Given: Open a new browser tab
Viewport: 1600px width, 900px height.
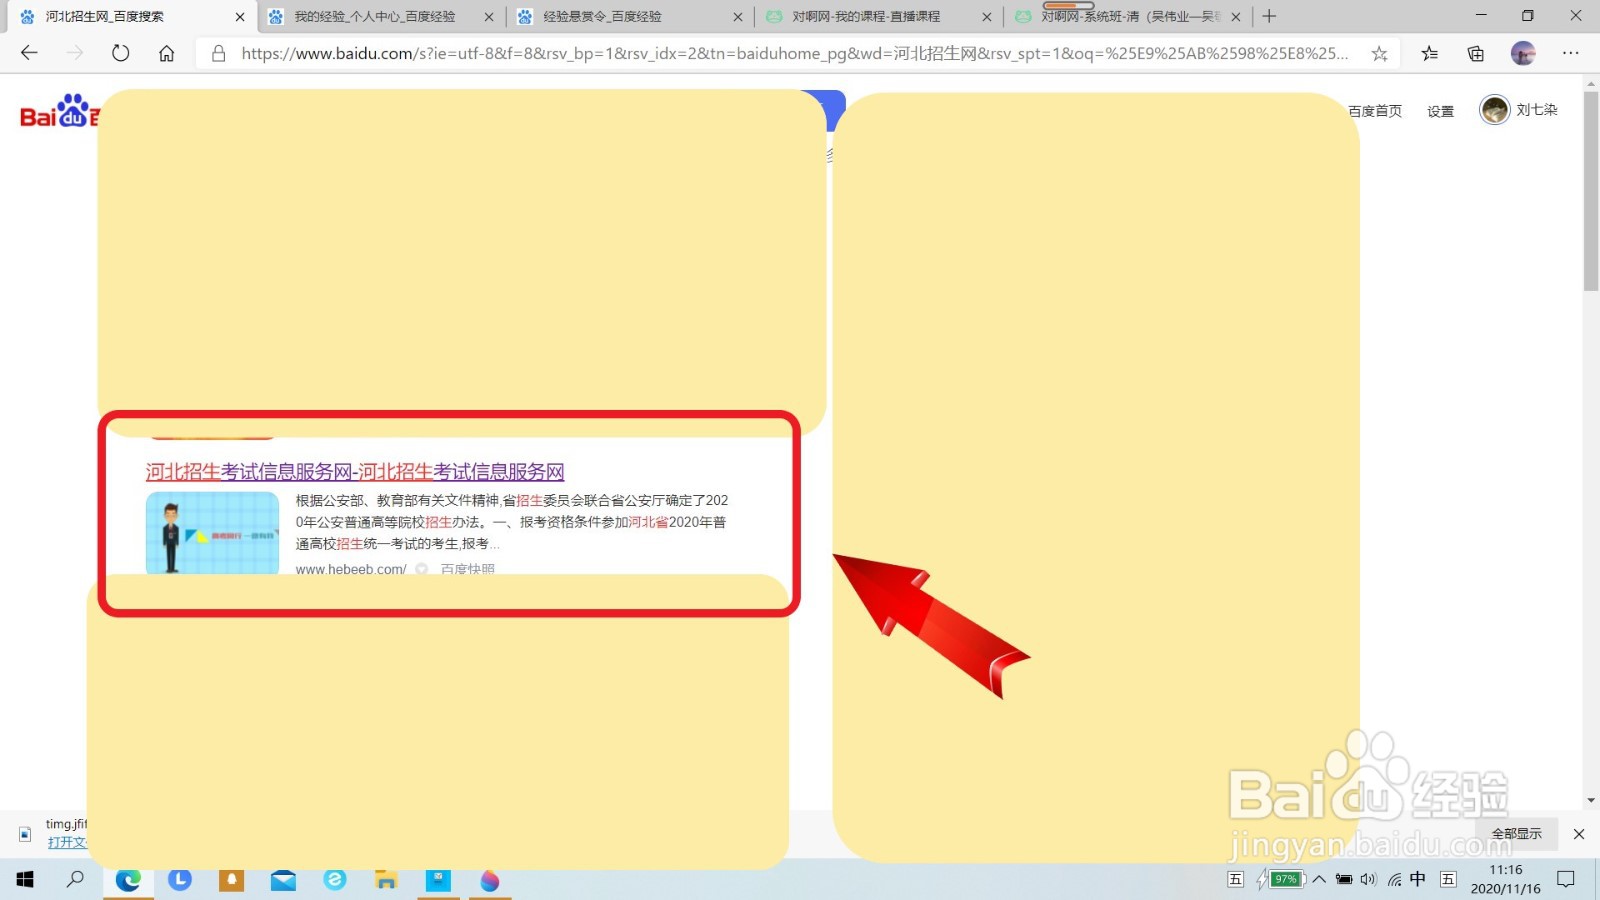Looking at the screenshot, I should [1269, 16].
